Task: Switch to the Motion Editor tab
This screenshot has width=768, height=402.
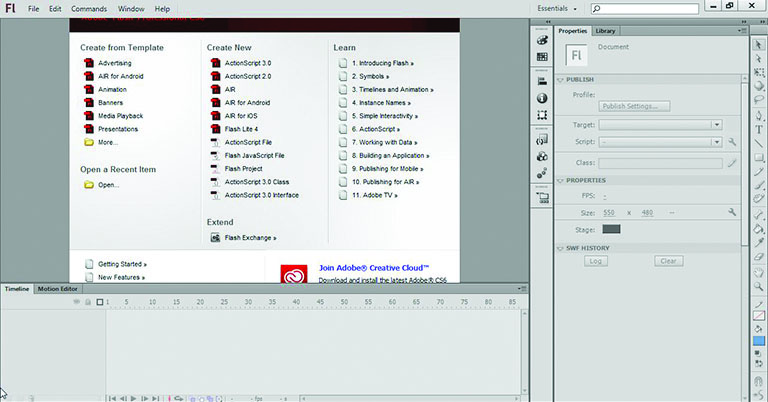Action: [58, 289]
